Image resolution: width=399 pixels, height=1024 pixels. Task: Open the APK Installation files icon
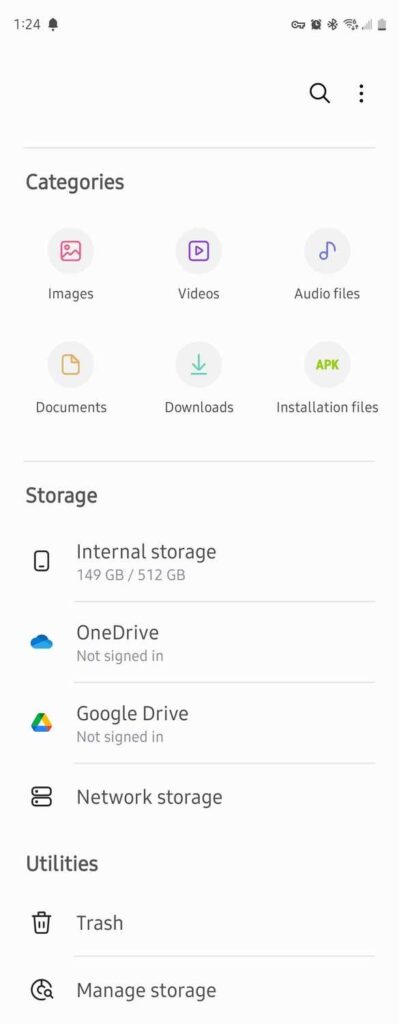click(x=327, y=364)
